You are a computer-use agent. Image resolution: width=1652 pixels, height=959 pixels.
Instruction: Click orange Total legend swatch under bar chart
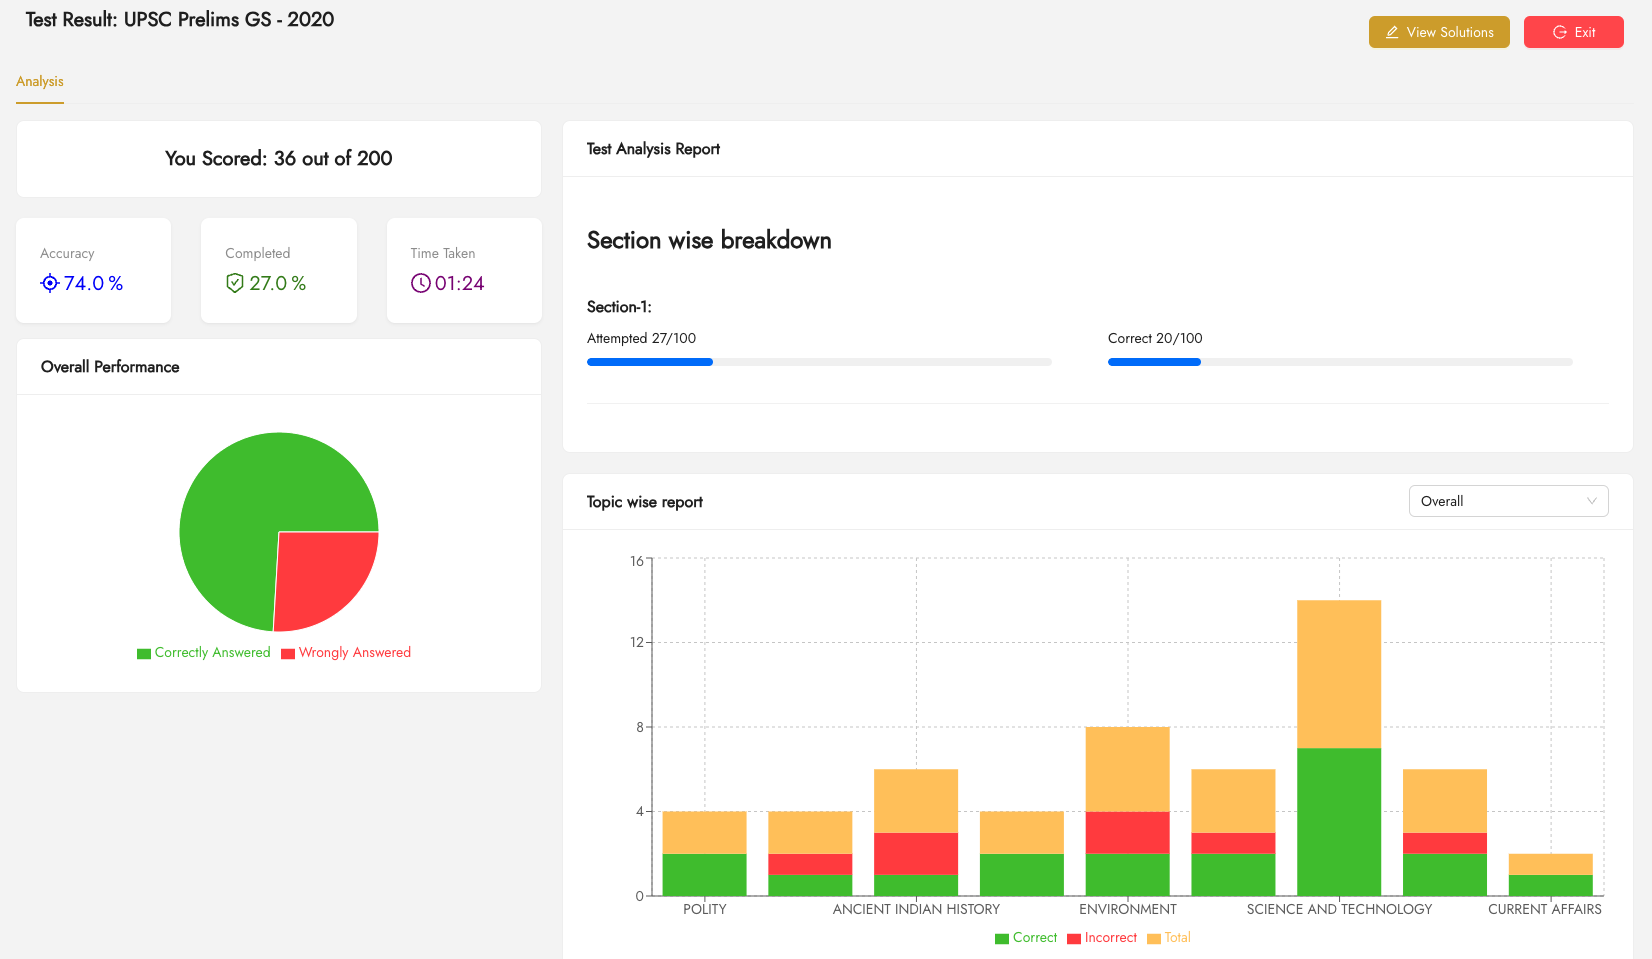tap(1154, 939)
